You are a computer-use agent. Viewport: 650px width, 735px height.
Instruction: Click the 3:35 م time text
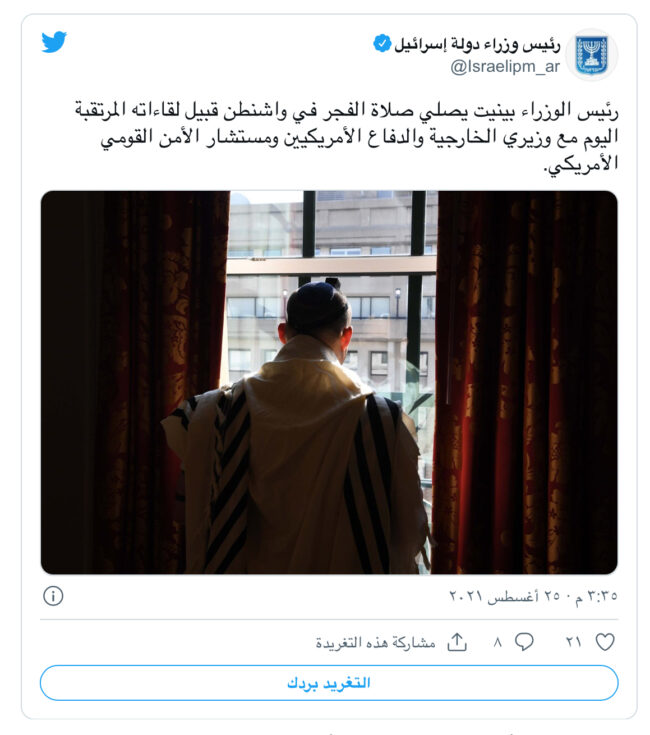click(x=596, y=596)
